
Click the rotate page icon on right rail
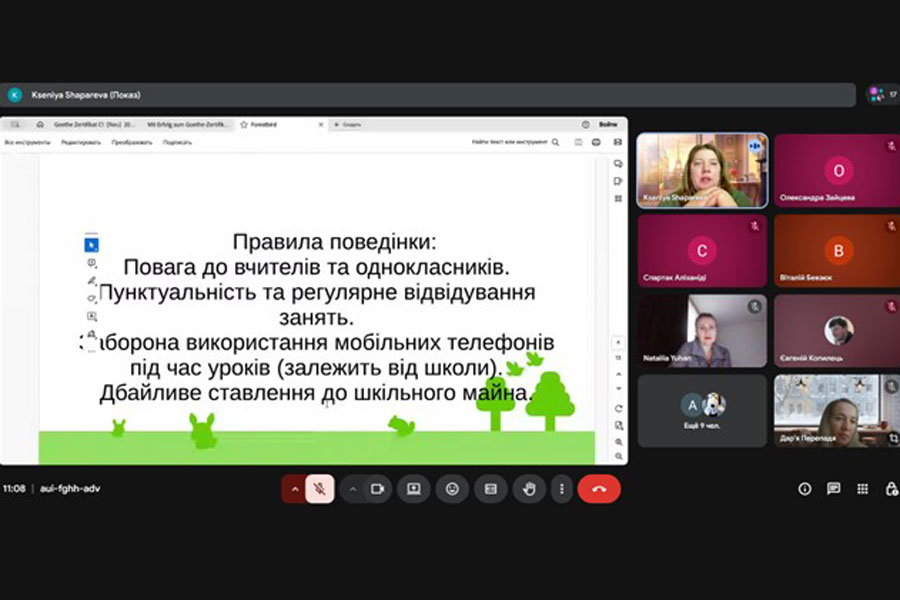click(x=618, y=409)
